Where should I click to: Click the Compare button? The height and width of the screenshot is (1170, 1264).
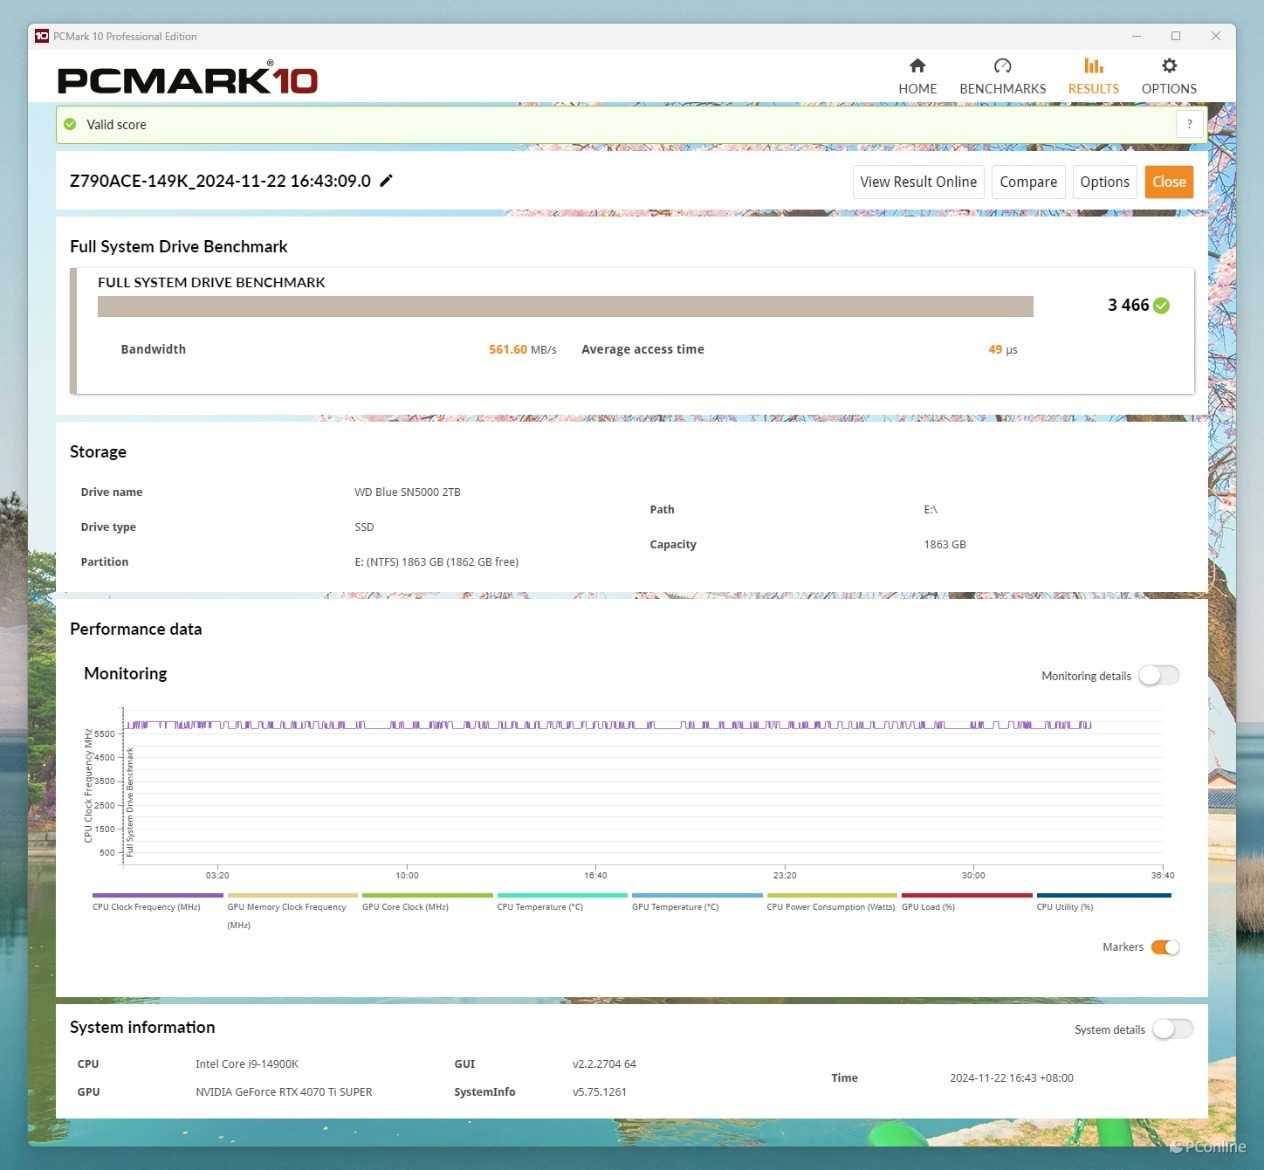click(x=1028, y=182)
